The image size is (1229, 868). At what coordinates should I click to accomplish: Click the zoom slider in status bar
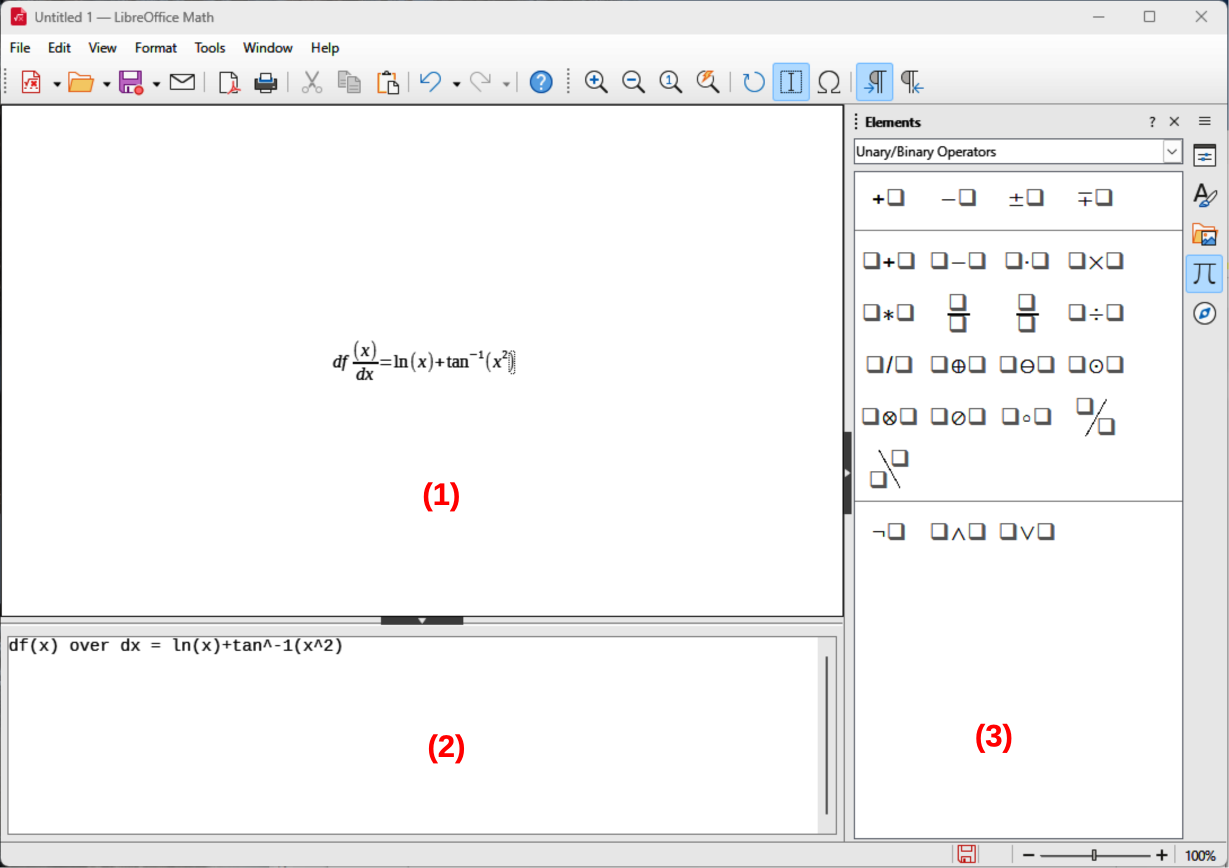point(1094,855)
